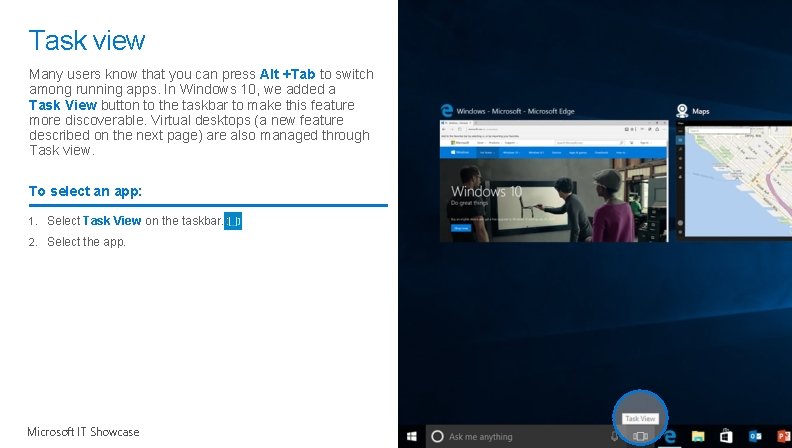Launch Outlook from the taskbar
The image size is (792, 448).
(x=755, y=436)
